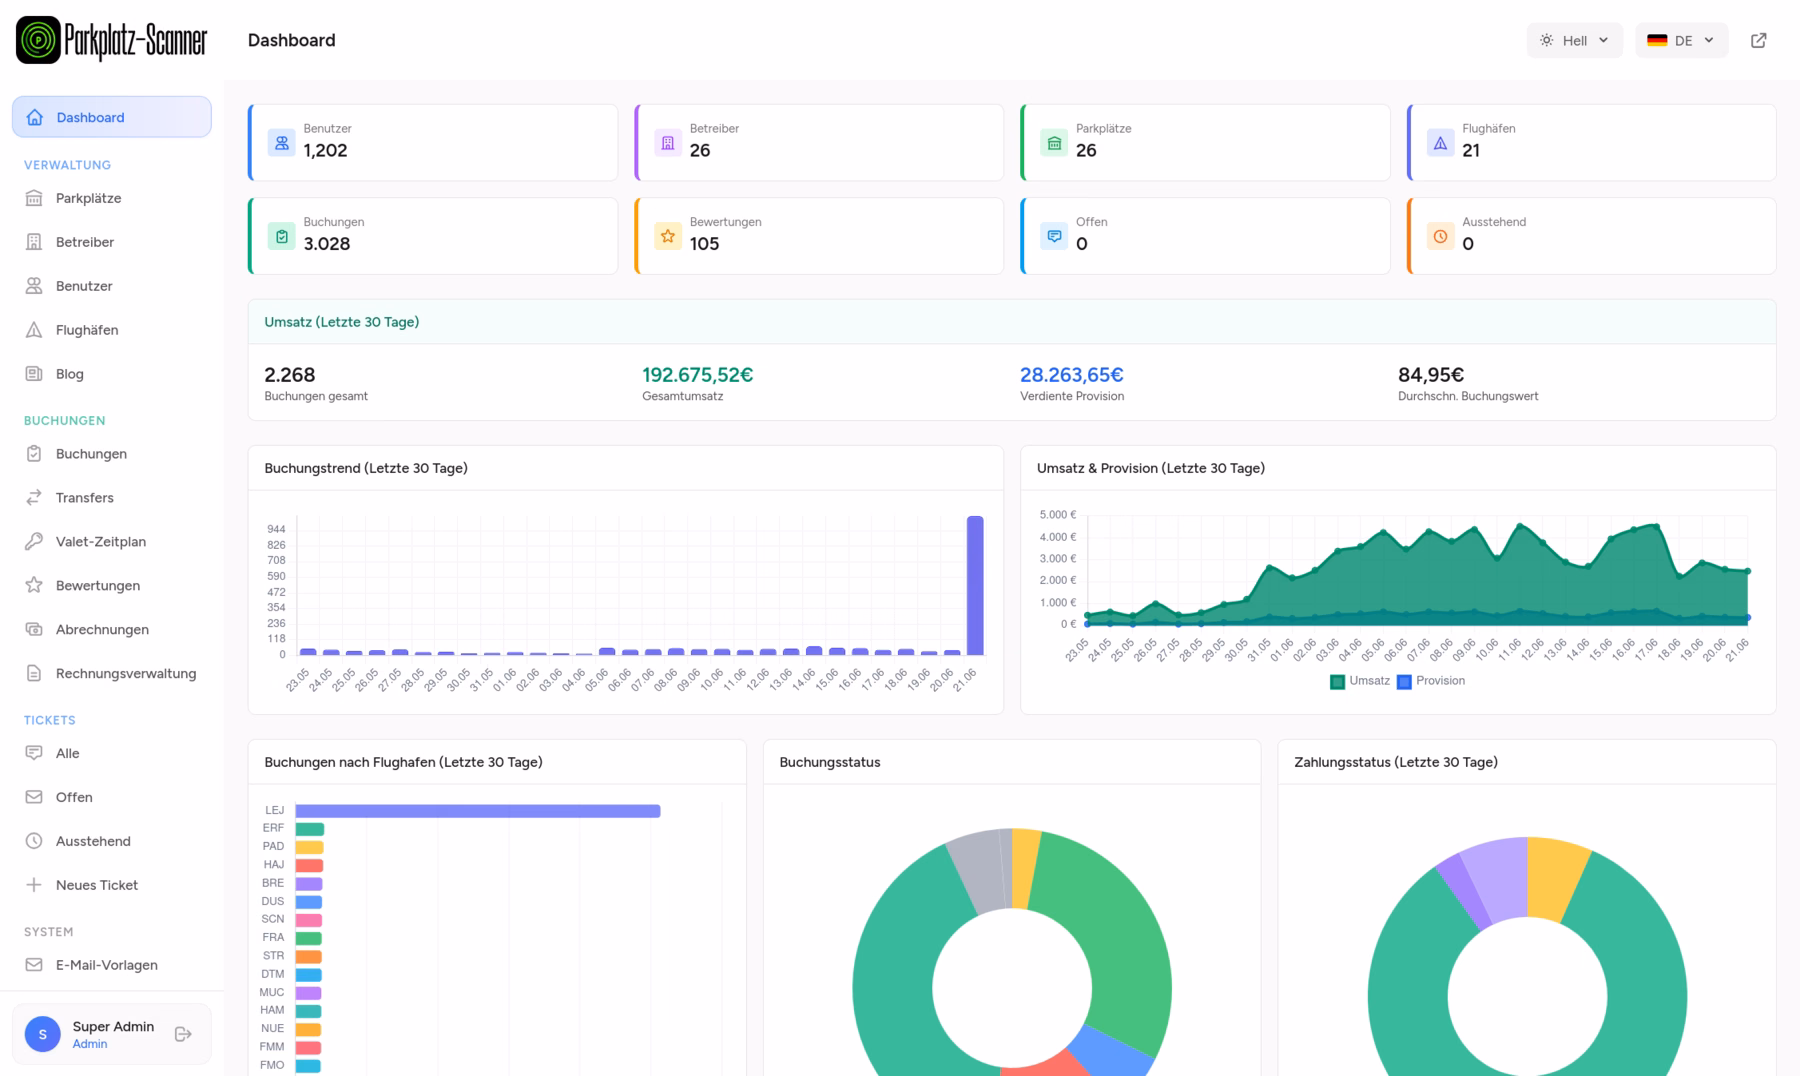Click the Betreiber building icon in sidebar
This screenshot has width=1800, height=1076.
pos(34,242)
